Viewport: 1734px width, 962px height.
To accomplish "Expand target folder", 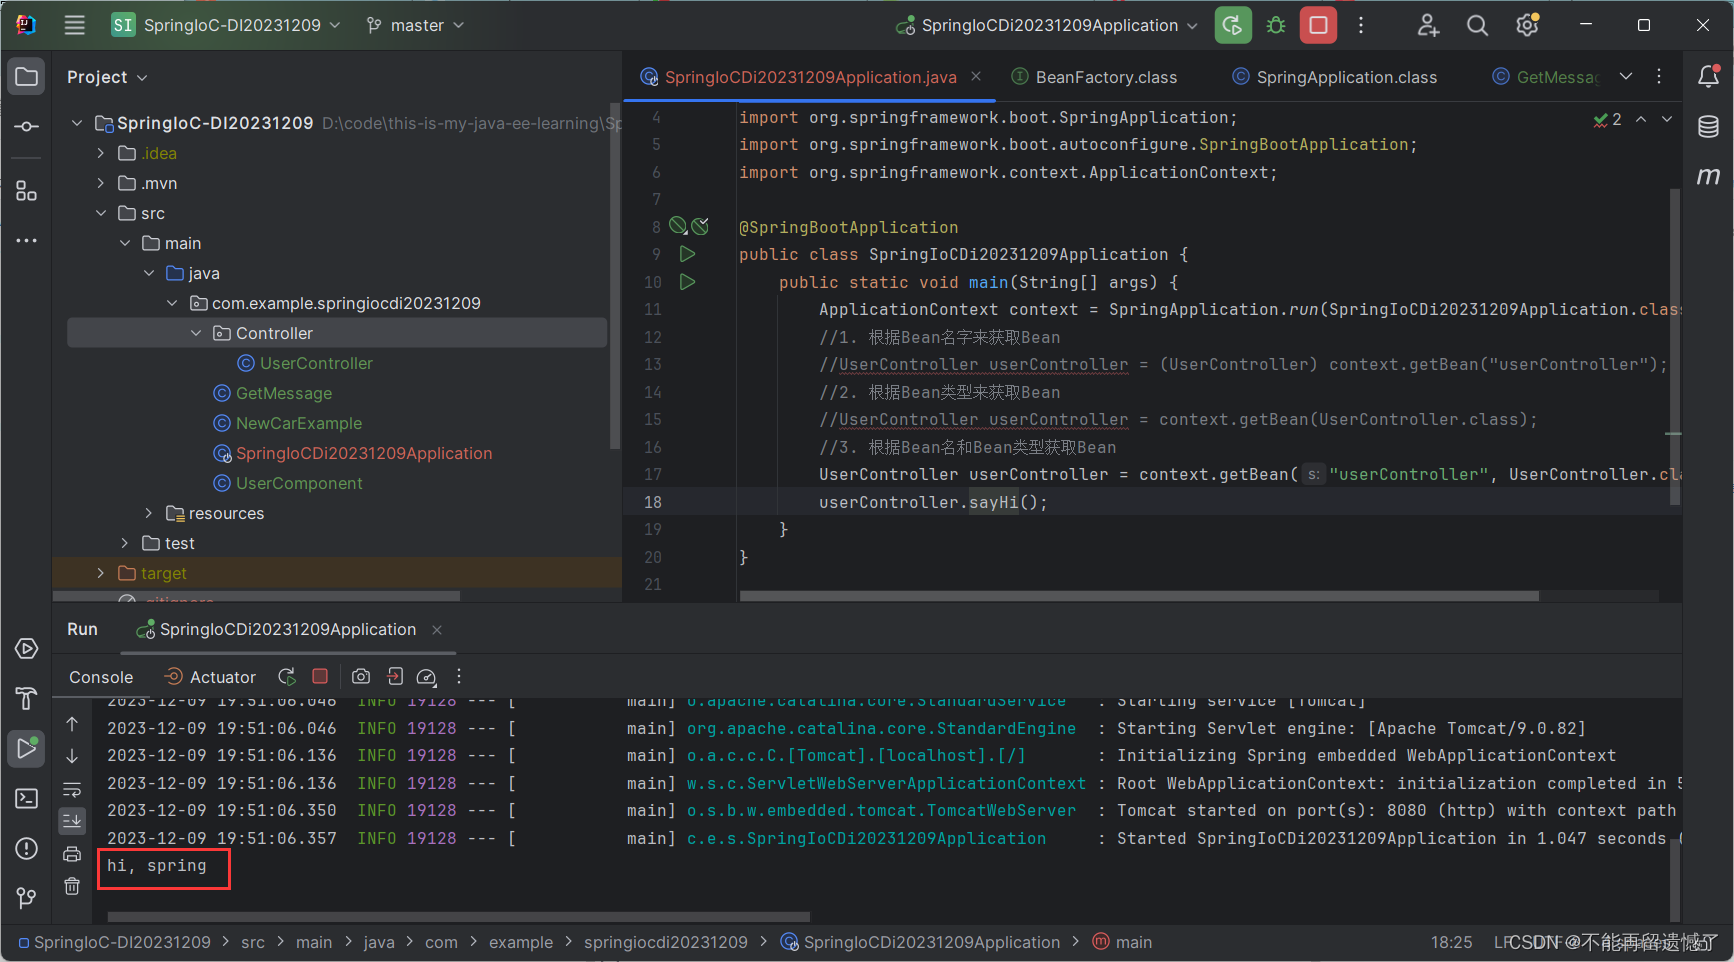I will pos(100,573).
